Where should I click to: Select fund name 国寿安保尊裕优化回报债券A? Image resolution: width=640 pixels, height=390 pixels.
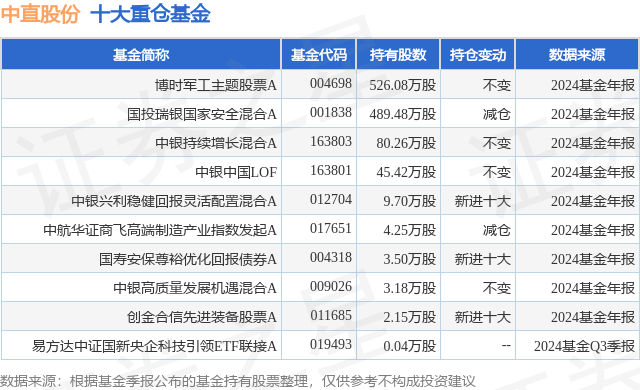click(188, 259)
